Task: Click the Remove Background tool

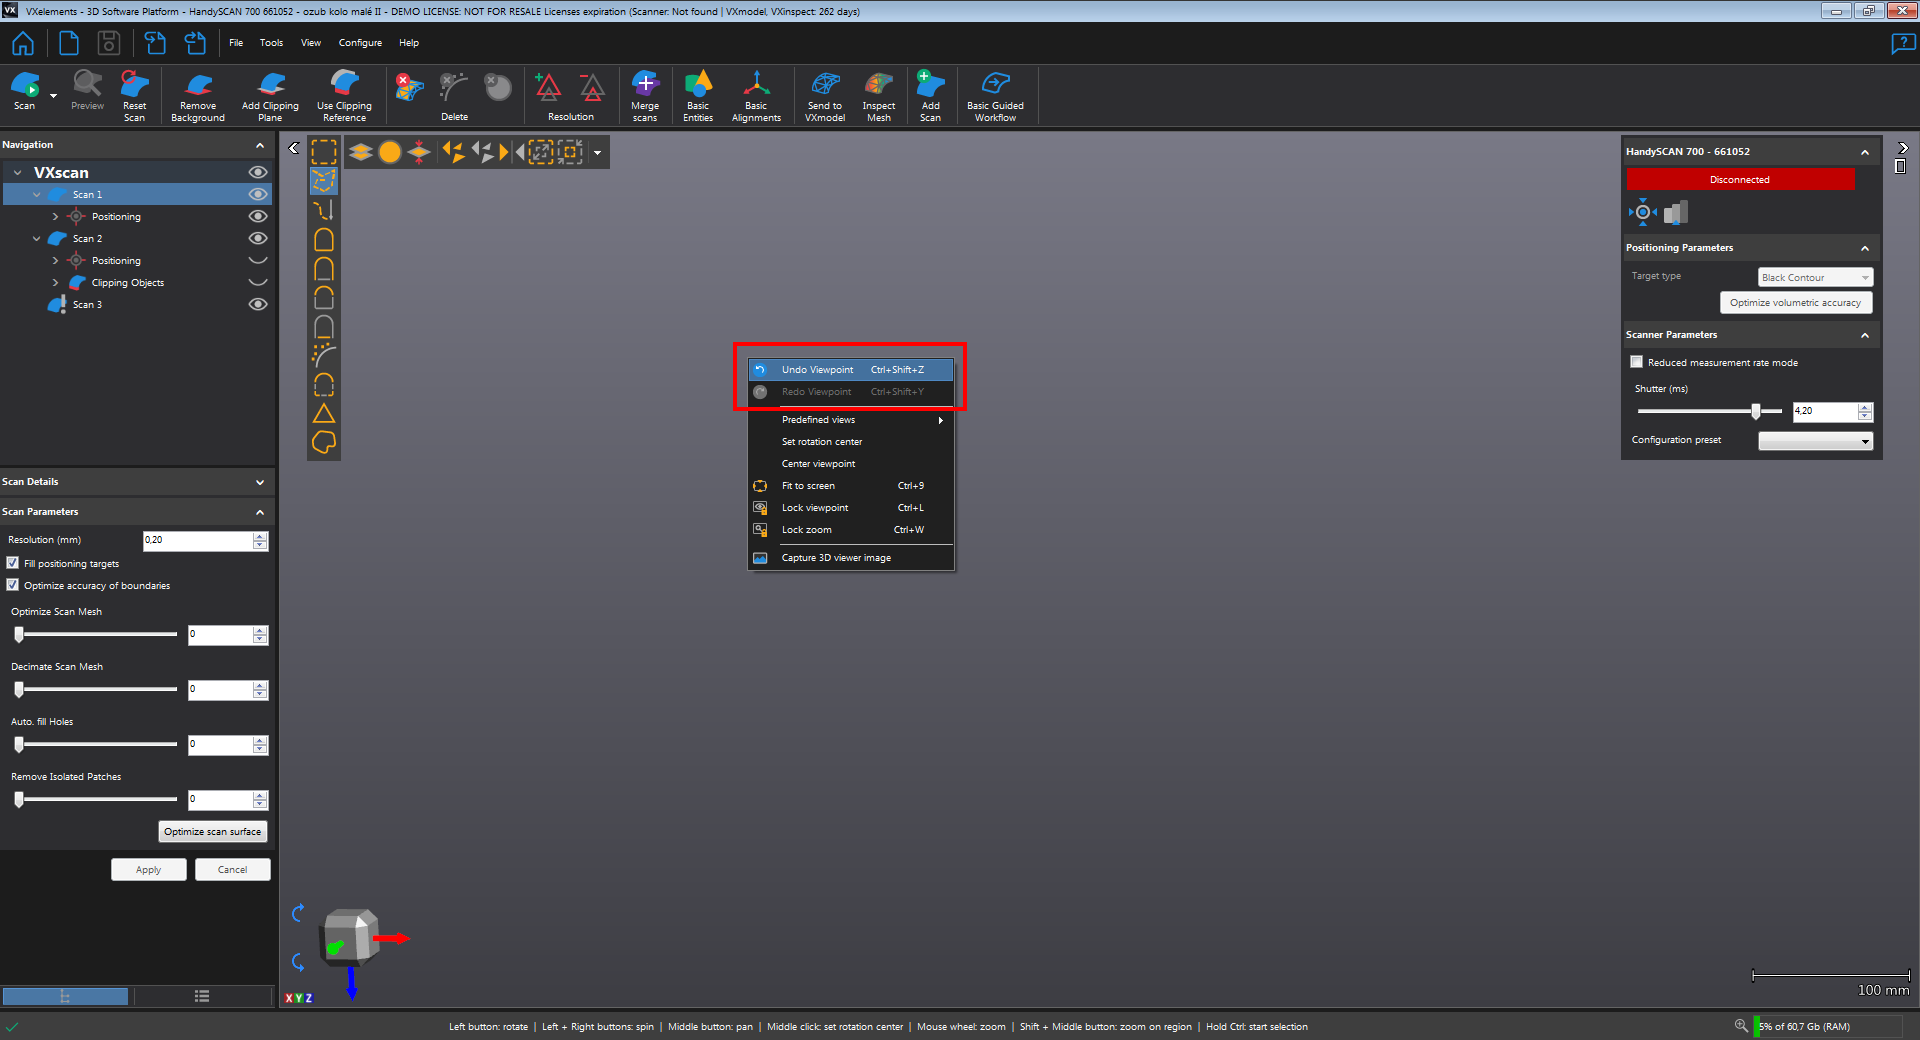Action: point(198,96)
